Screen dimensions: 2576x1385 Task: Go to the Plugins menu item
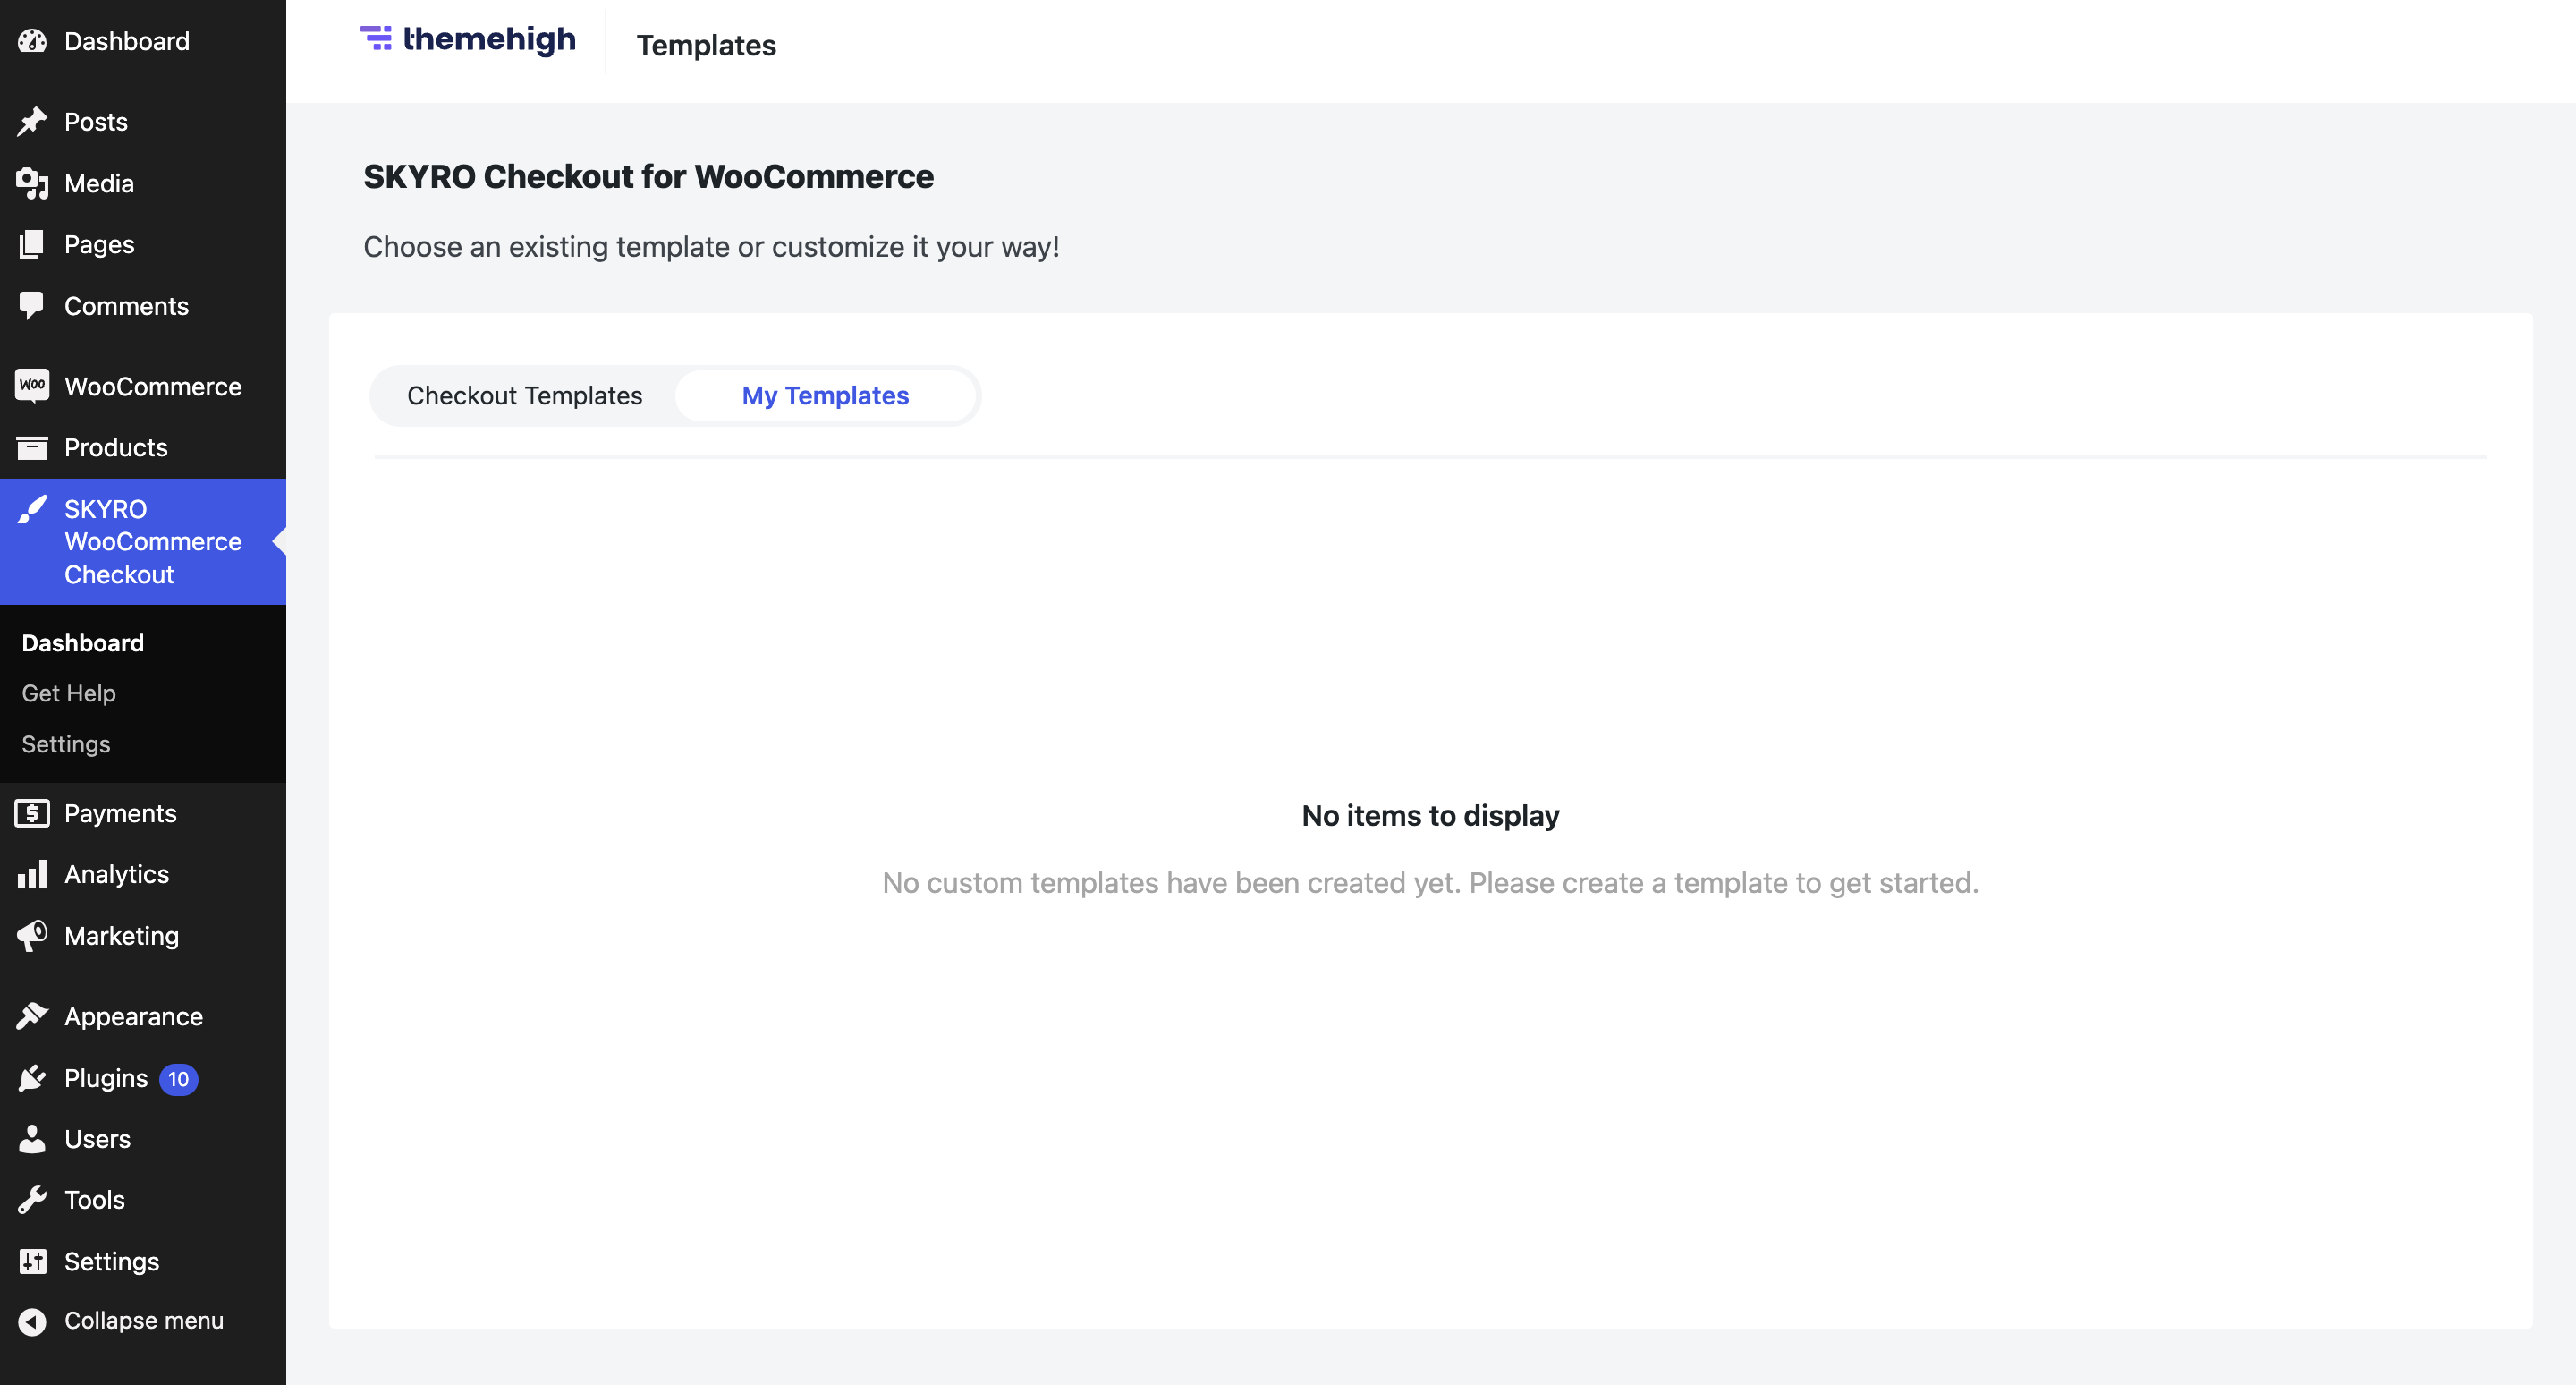coord(143,1078)
